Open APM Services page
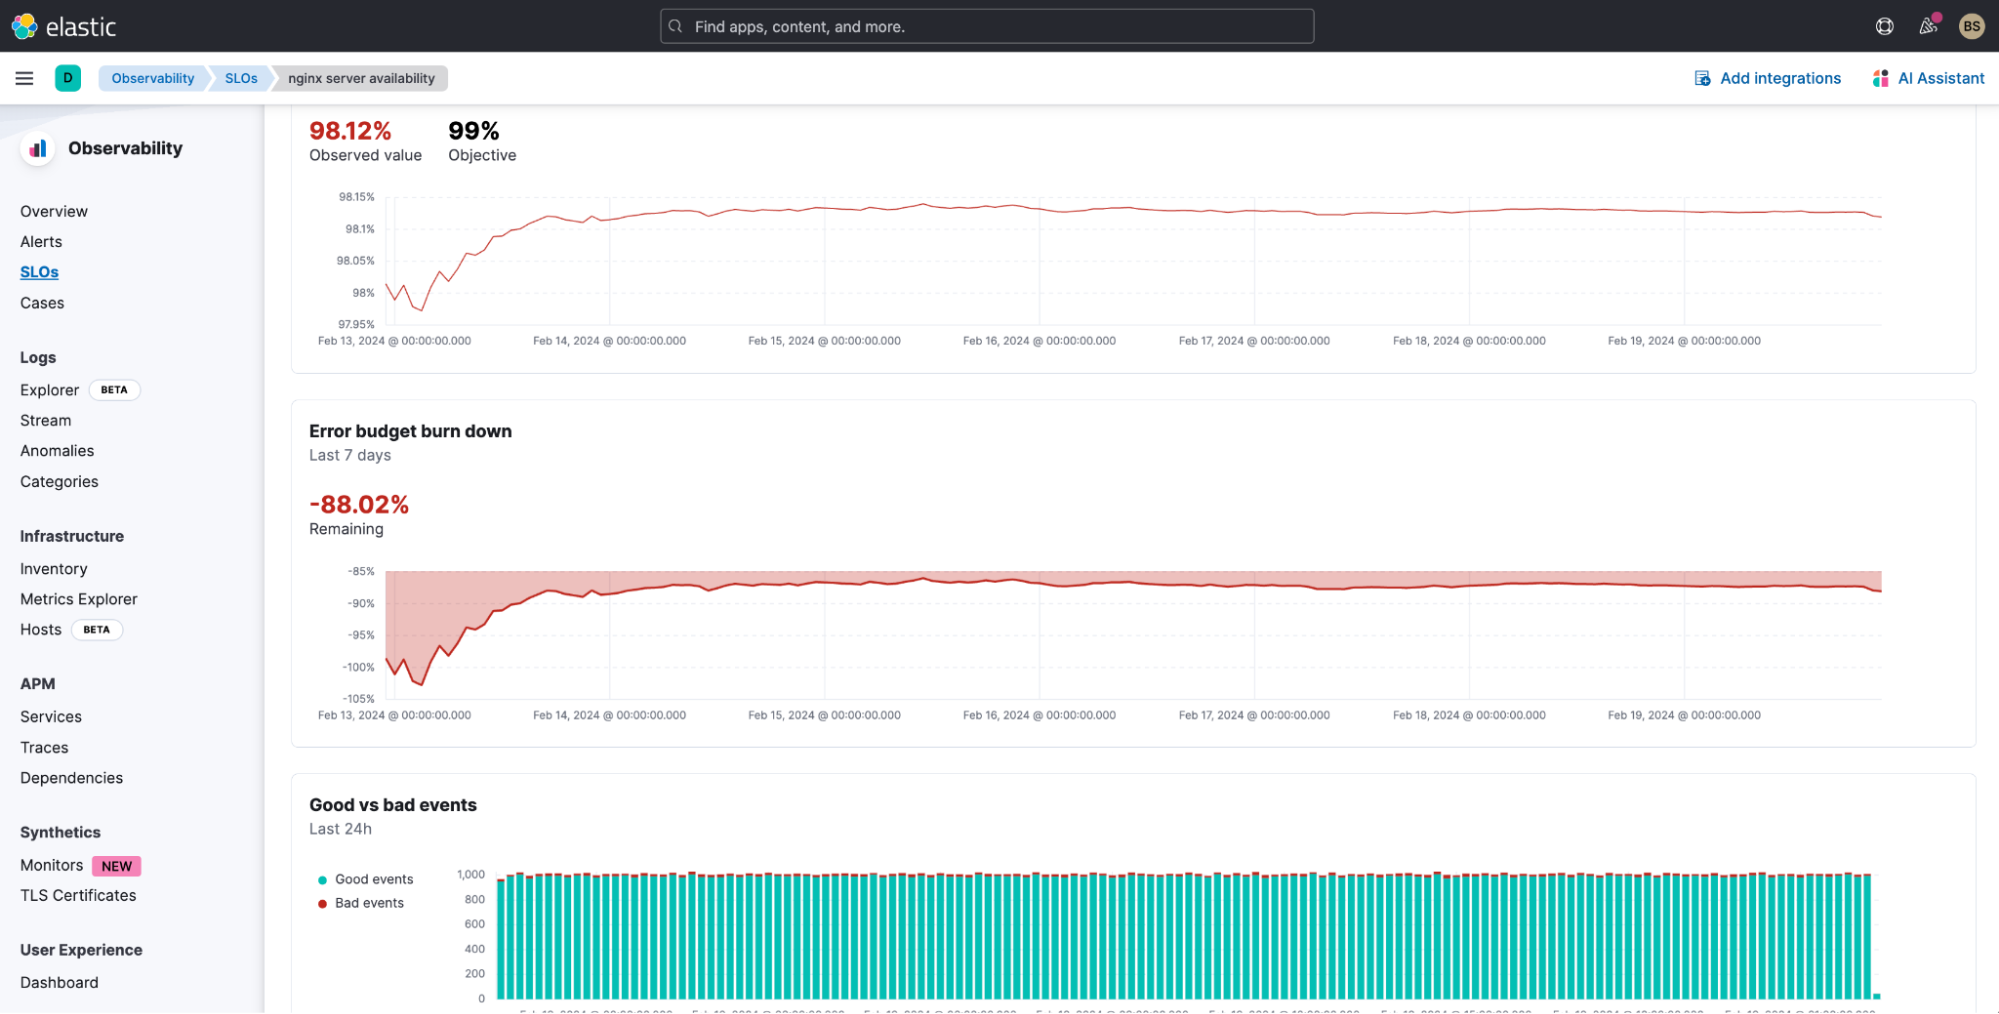Image resolution: width=1999 pixels, height=1014 pixels. point(51,717)
